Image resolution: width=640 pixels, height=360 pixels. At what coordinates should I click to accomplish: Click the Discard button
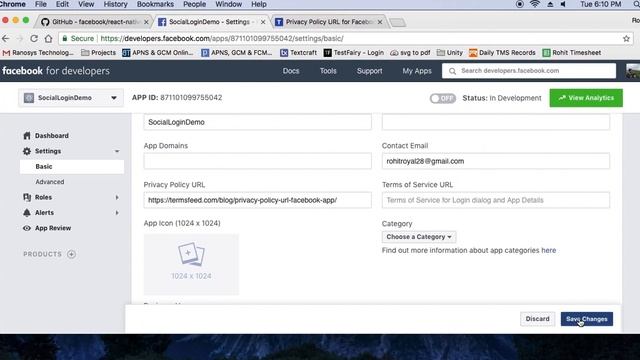(x=537, y=319)
